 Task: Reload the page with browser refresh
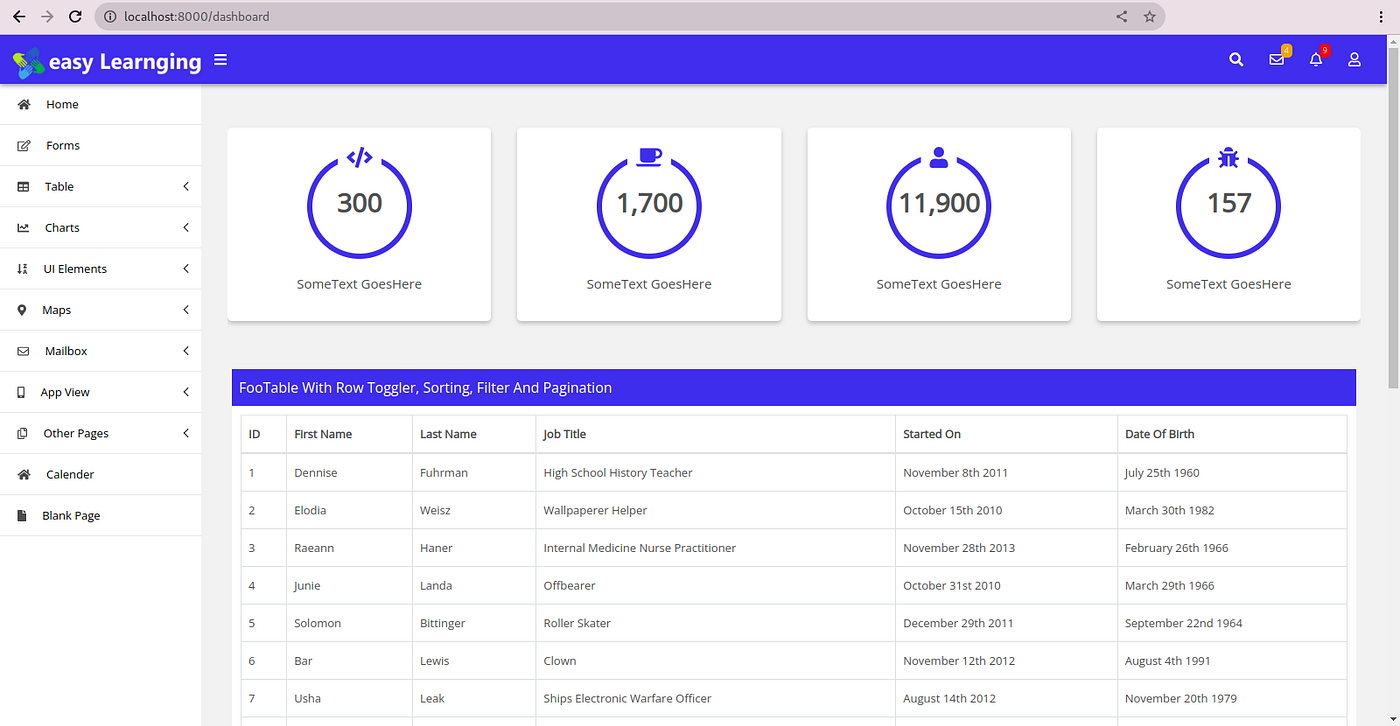click(x=75, y=17)
